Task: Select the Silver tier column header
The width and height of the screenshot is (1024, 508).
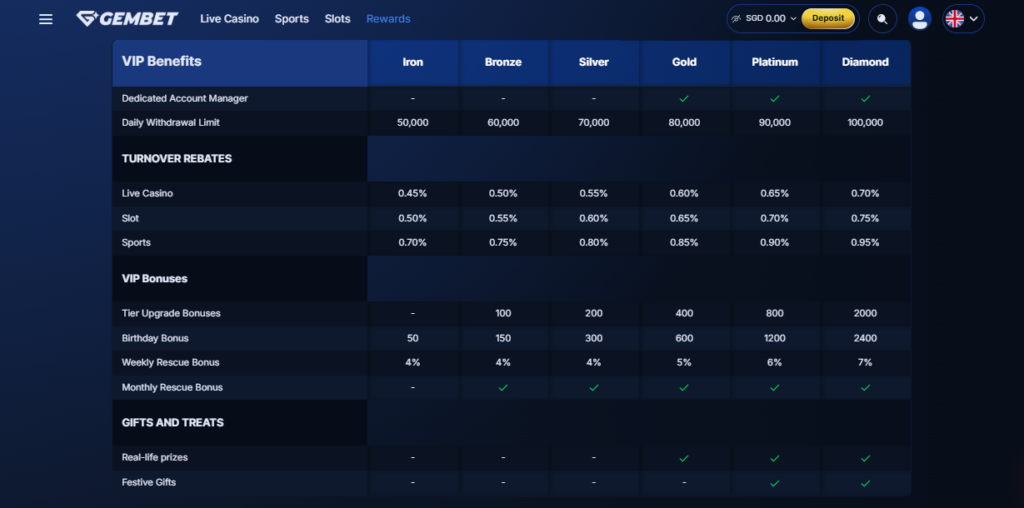Action: click(x=594, y=63)
